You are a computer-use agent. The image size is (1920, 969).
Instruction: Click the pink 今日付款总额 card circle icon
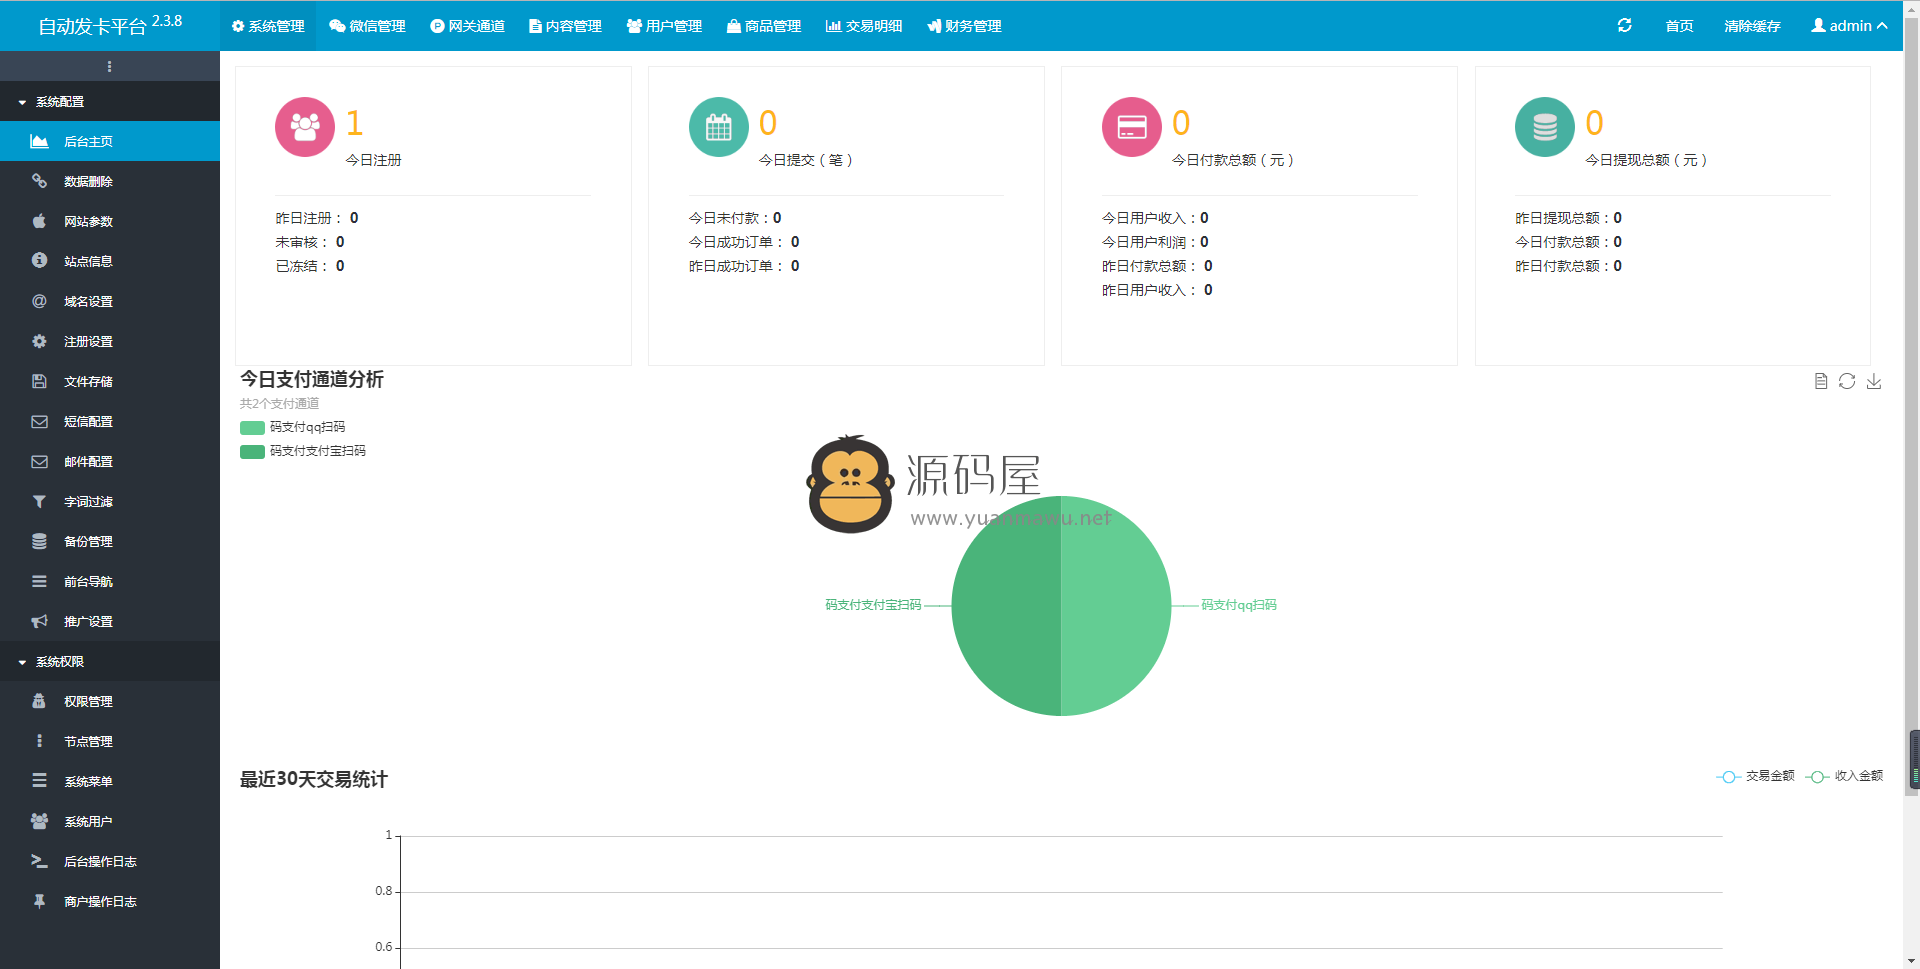point(1132,127)
